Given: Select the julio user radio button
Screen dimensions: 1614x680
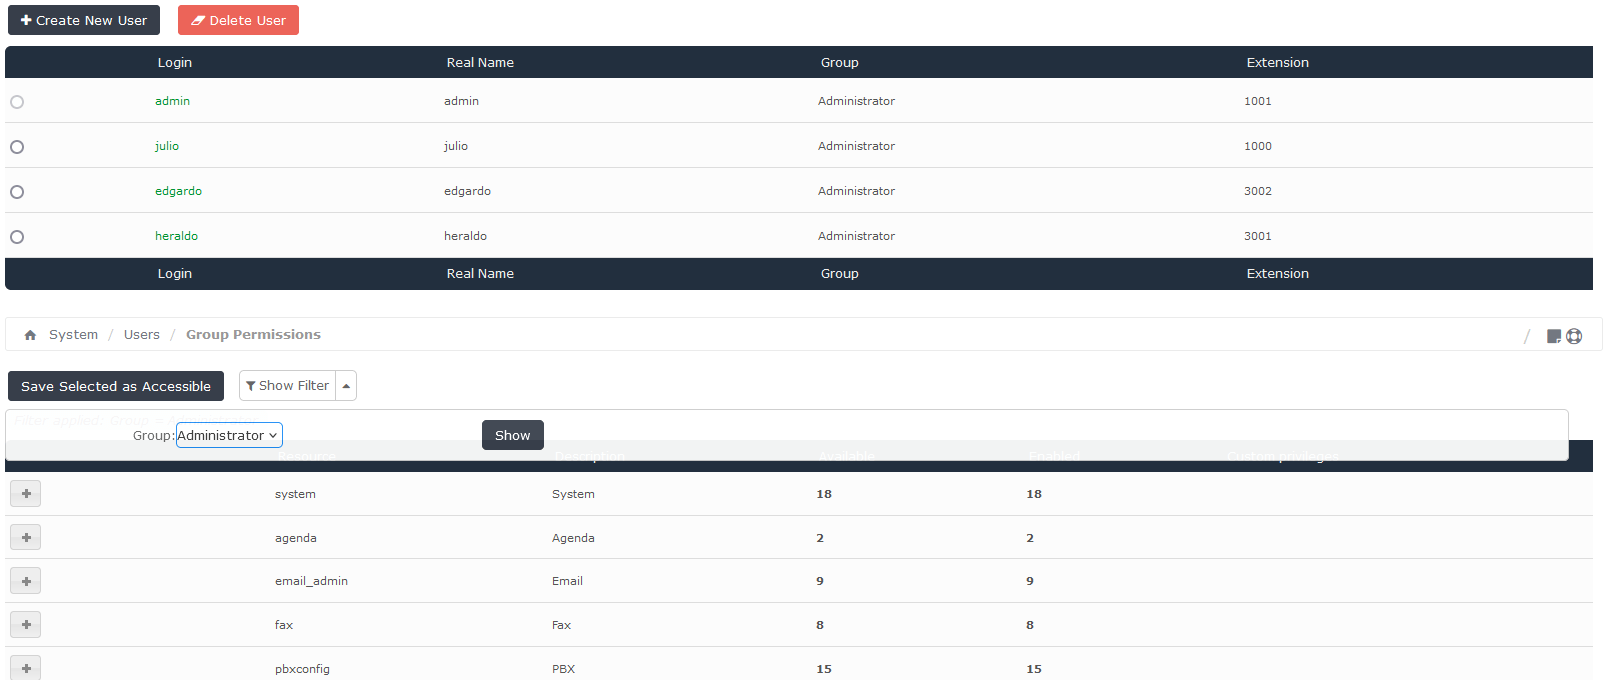Looking at the screenshot, I should [x=17, y=147].
